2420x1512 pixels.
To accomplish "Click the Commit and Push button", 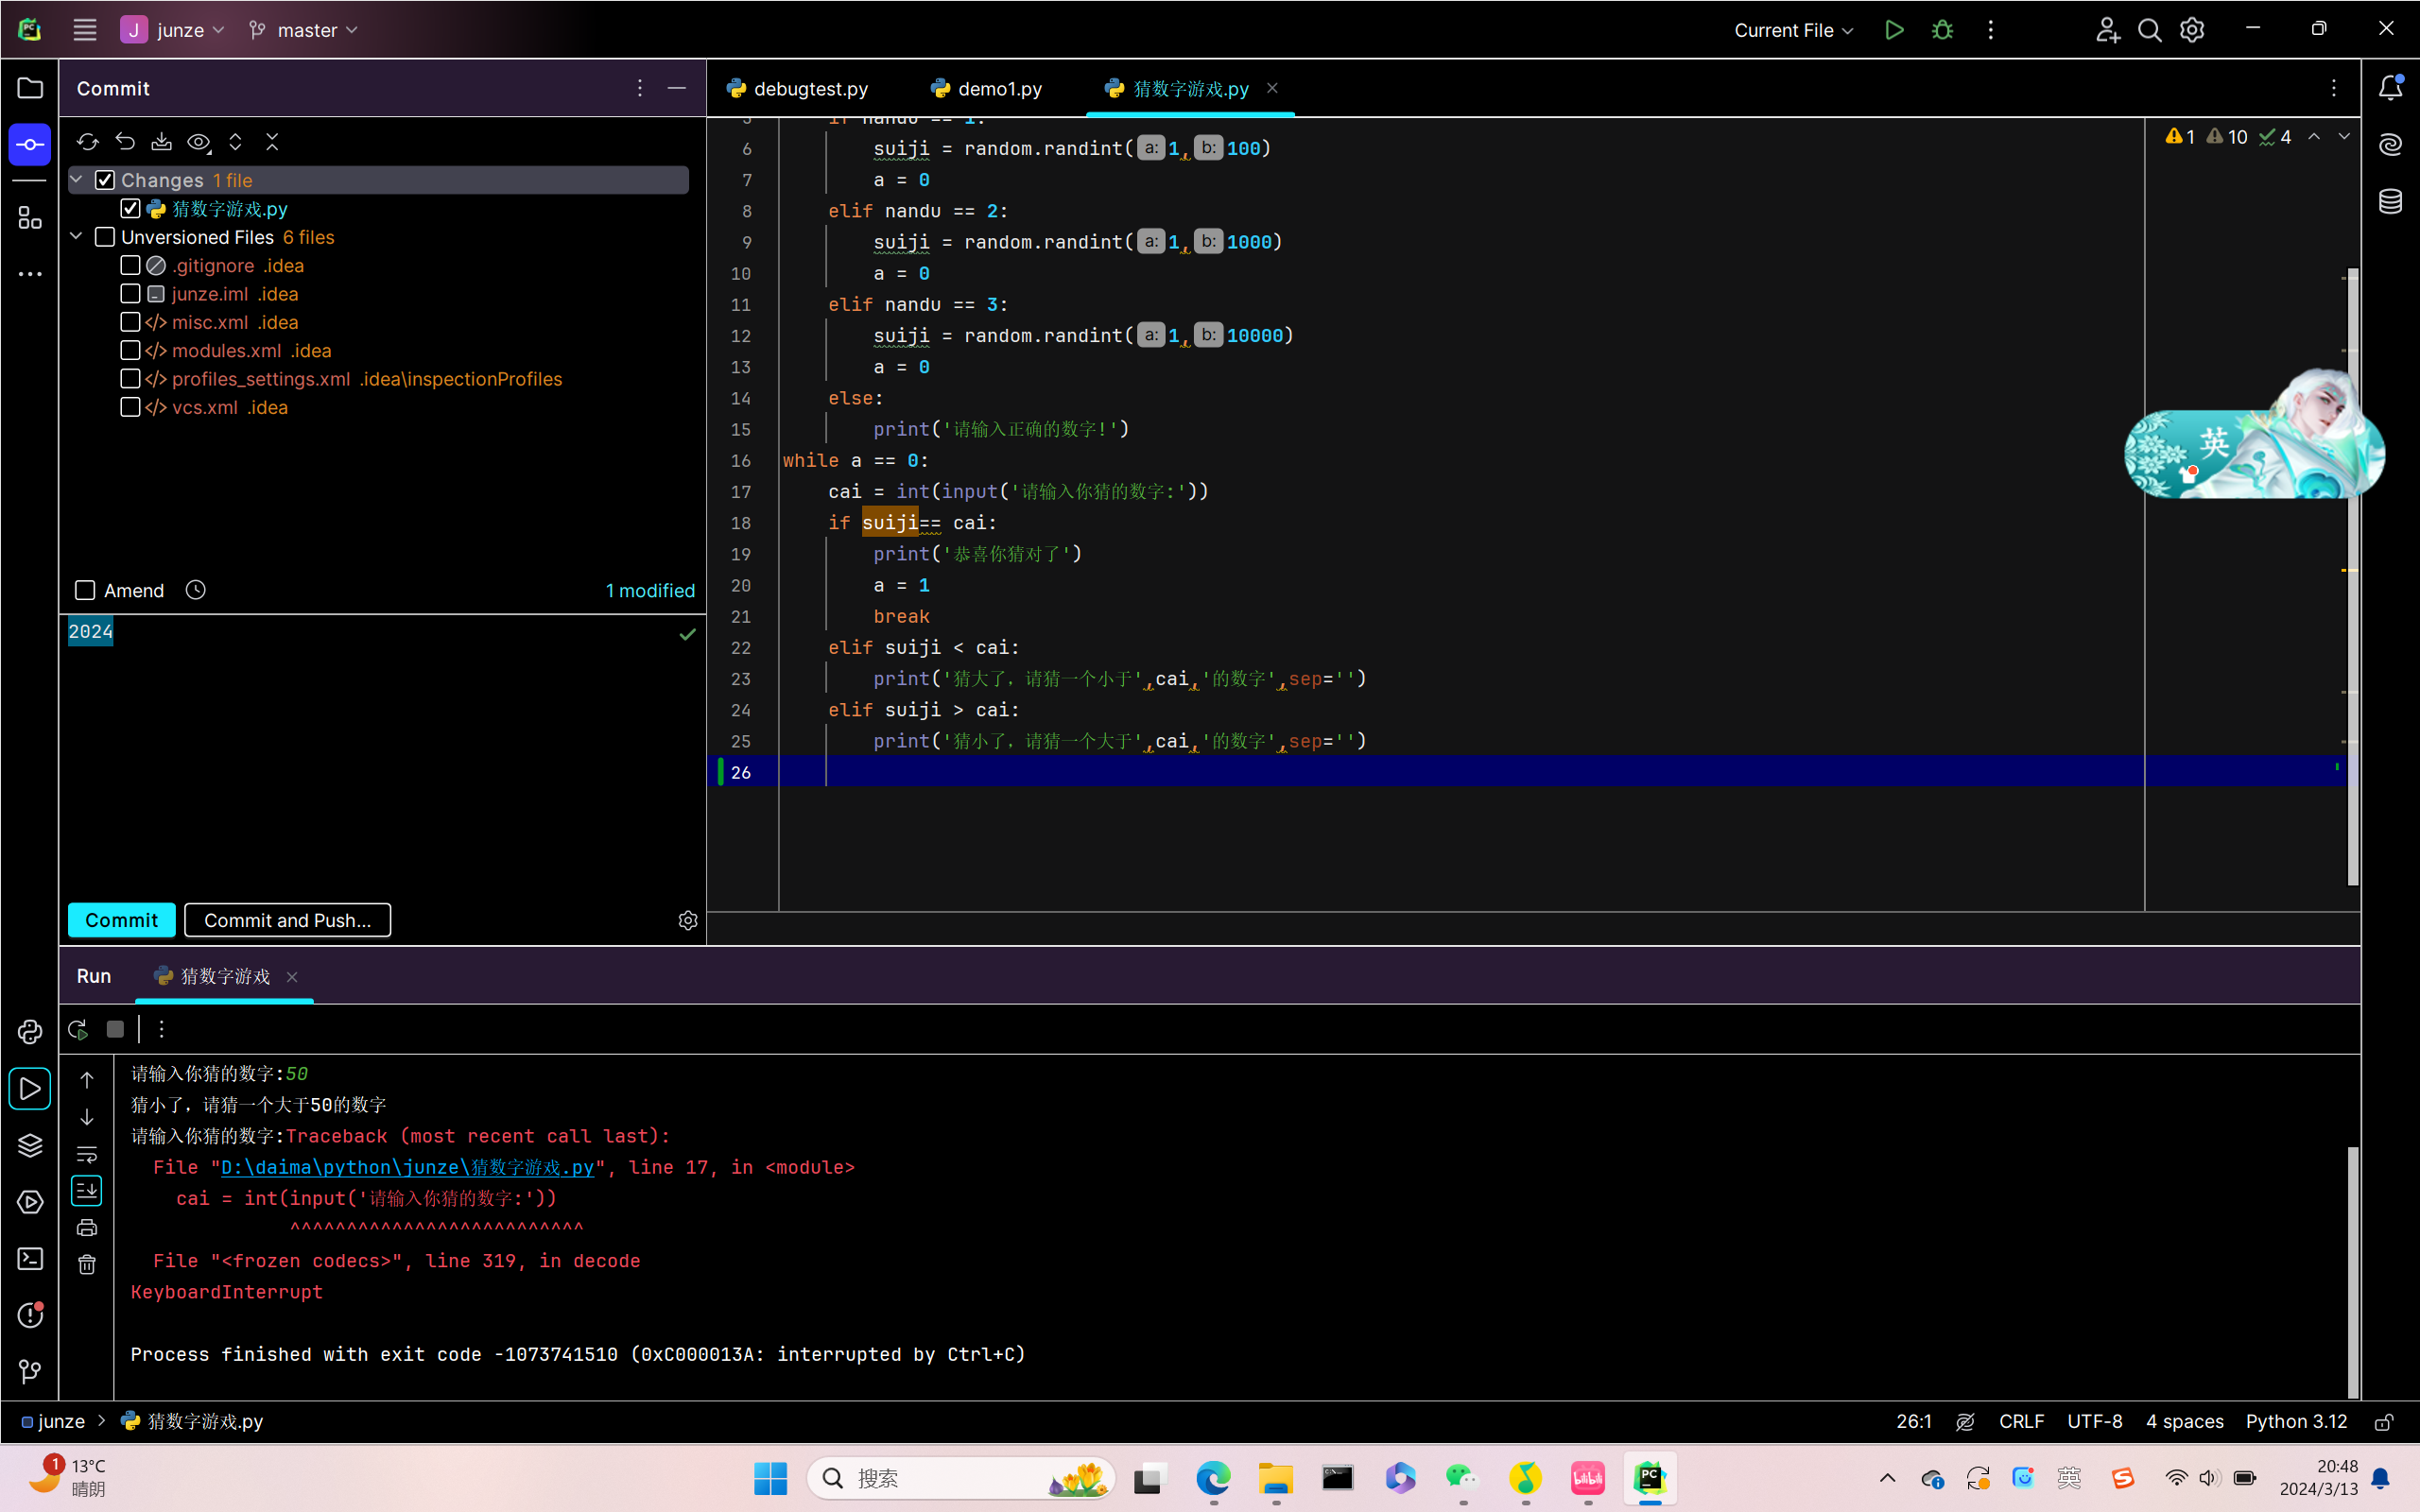I will (x=287, y=920).
